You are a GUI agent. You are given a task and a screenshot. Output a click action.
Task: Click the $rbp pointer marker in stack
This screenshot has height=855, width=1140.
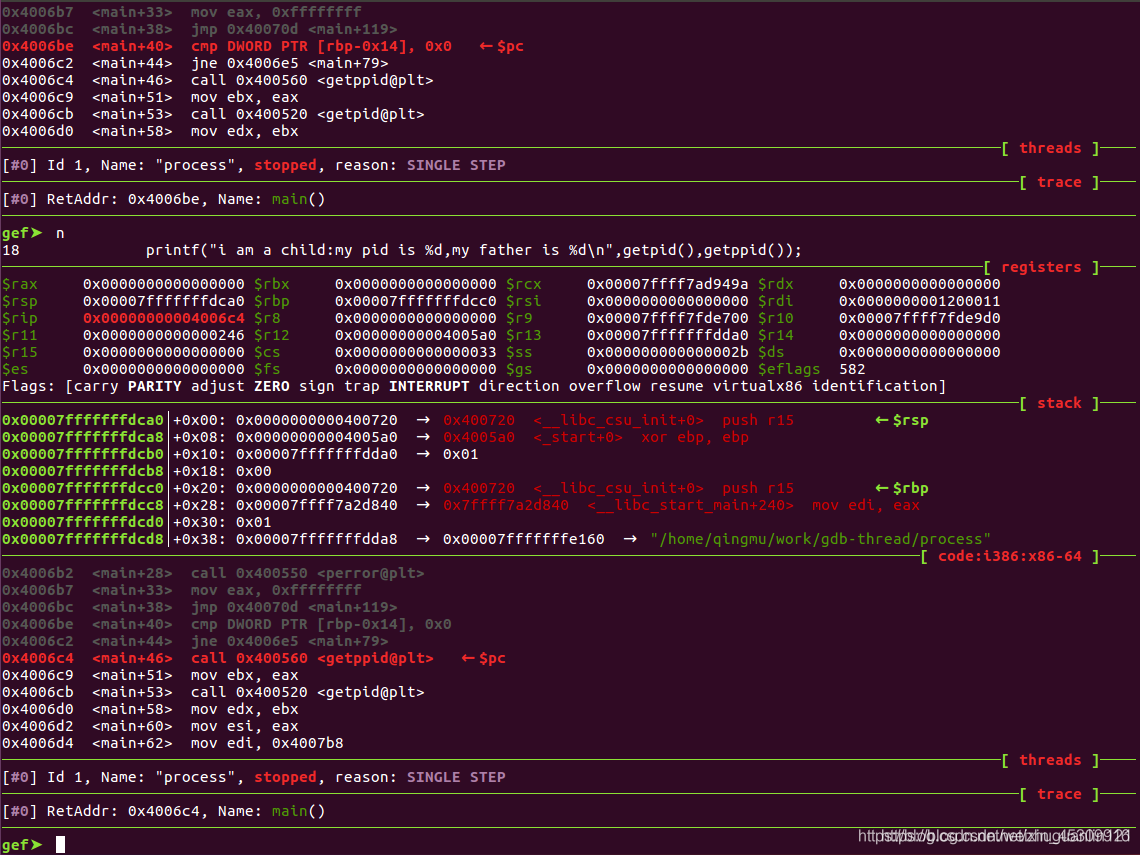902,488
